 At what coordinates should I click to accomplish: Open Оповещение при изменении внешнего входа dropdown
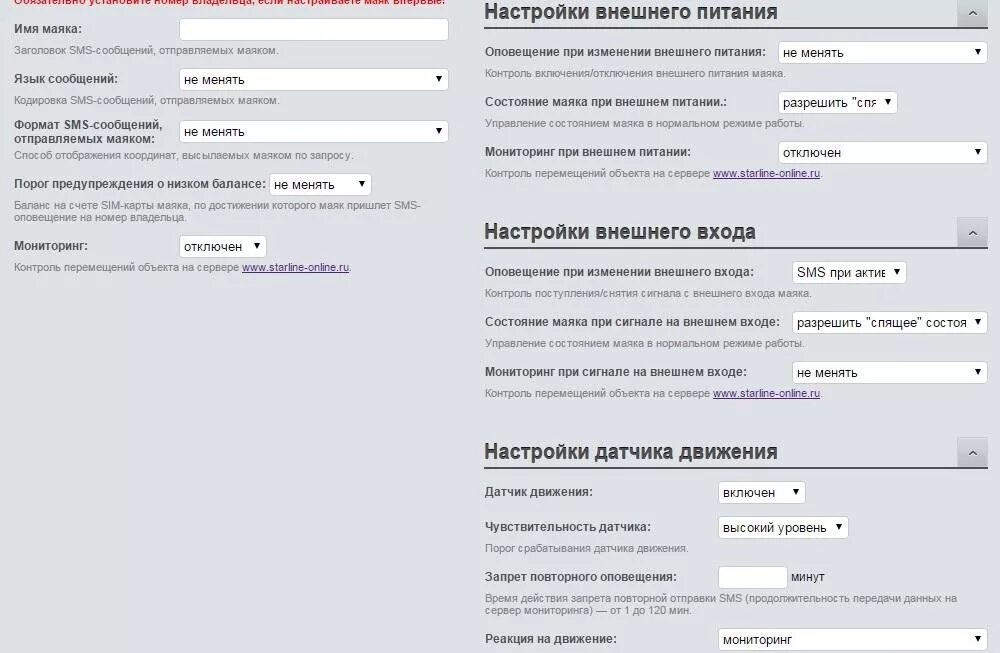point(849,272)
